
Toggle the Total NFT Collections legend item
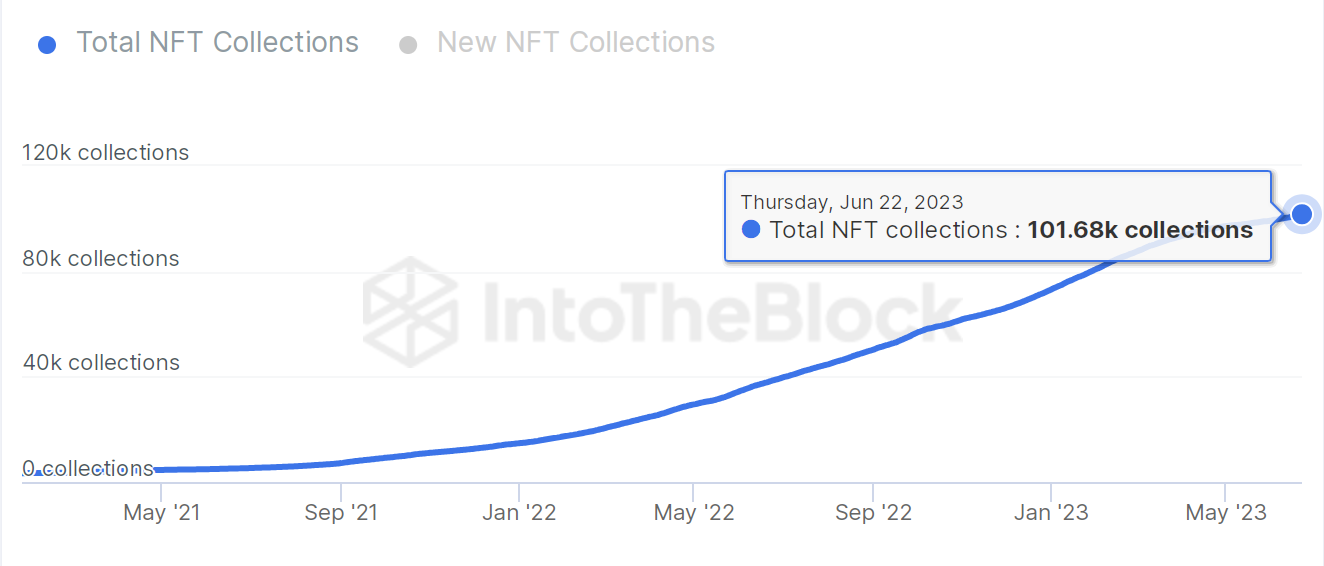pyautogui.click(x=198, y=43)
